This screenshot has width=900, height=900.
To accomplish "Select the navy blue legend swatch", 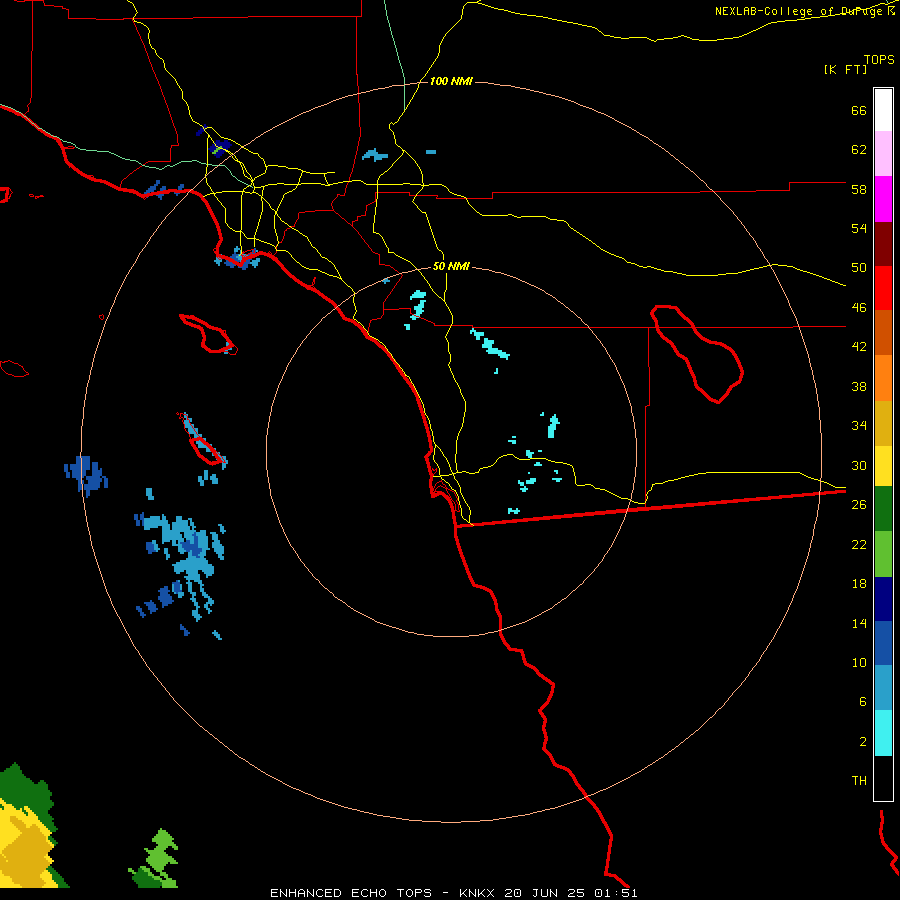I will point(883,599).
